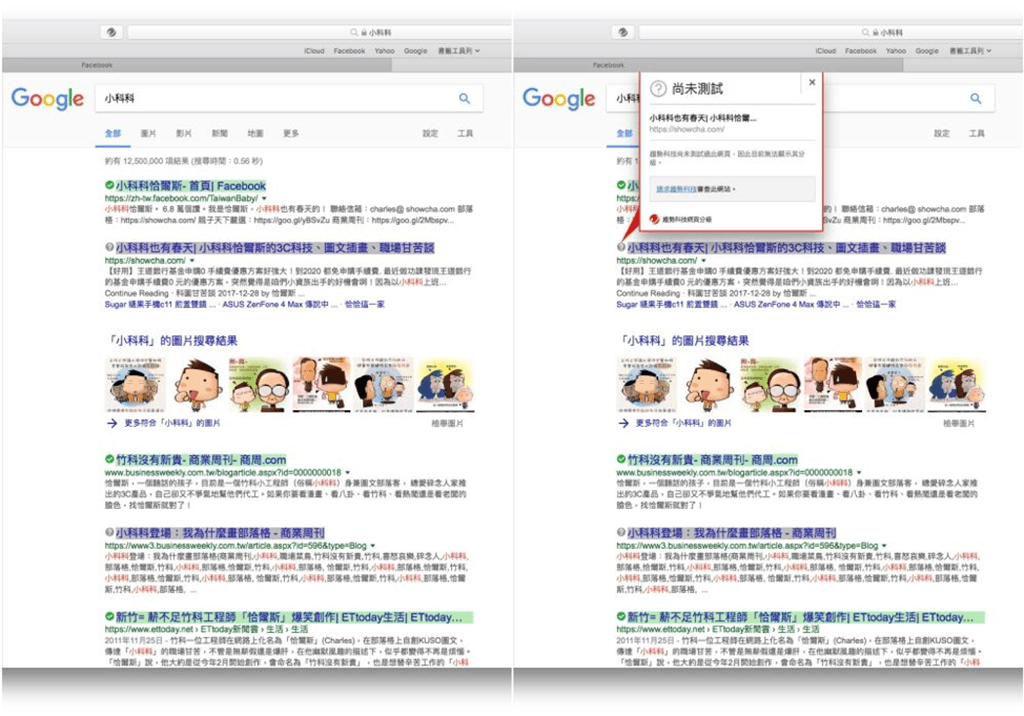Screen dimensions: 1024x716
Task: Open 小科科登場 商業周刊 result in right window
Action: pyautogui.click(x=731, y=532)
